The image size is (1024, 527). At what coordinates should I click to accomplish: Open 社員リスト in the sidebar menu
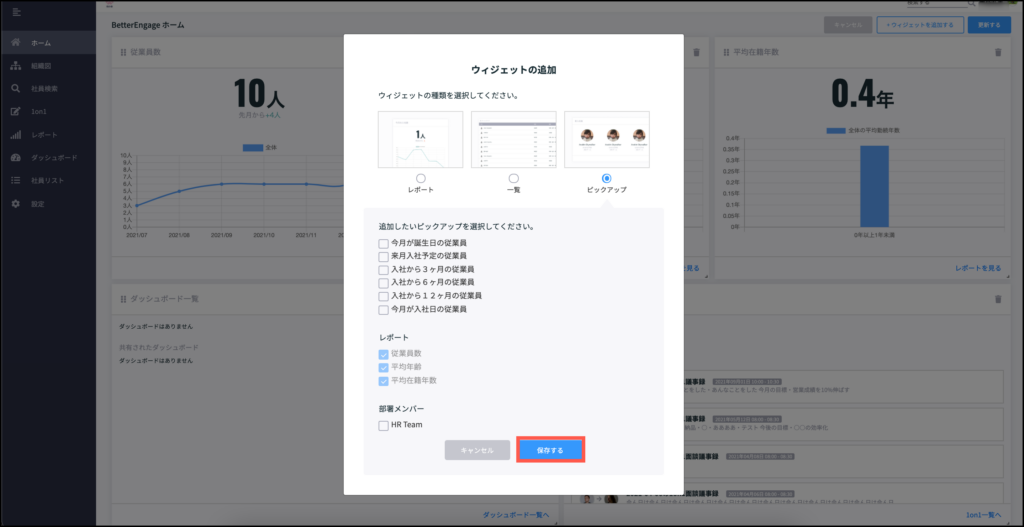pyautogui.click(x=48, y=180)
